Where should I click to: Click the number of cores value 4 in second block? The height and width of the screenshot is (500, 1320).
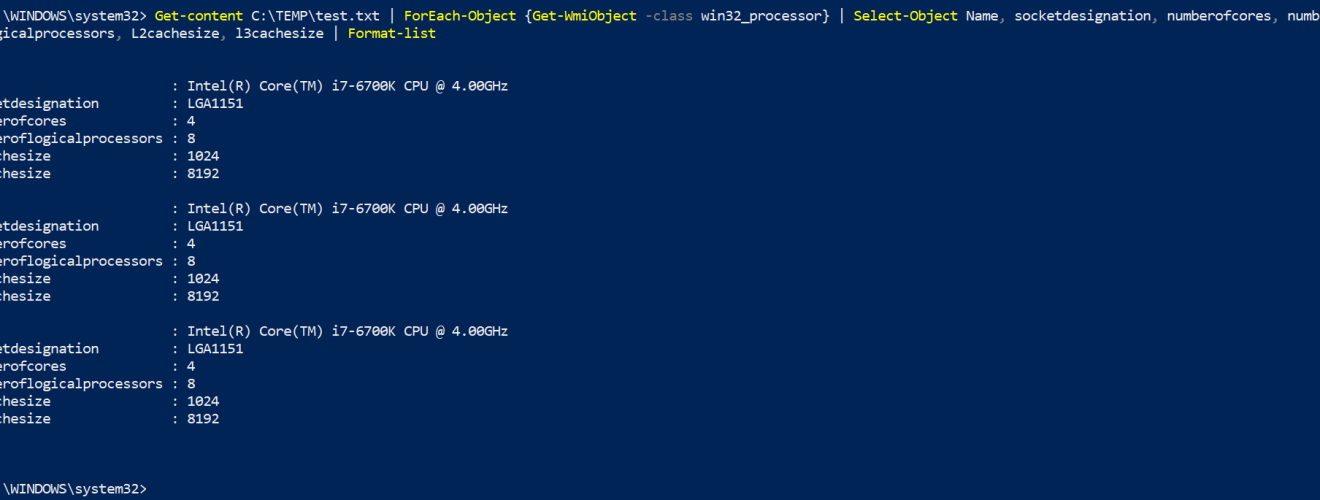(191, 243)
